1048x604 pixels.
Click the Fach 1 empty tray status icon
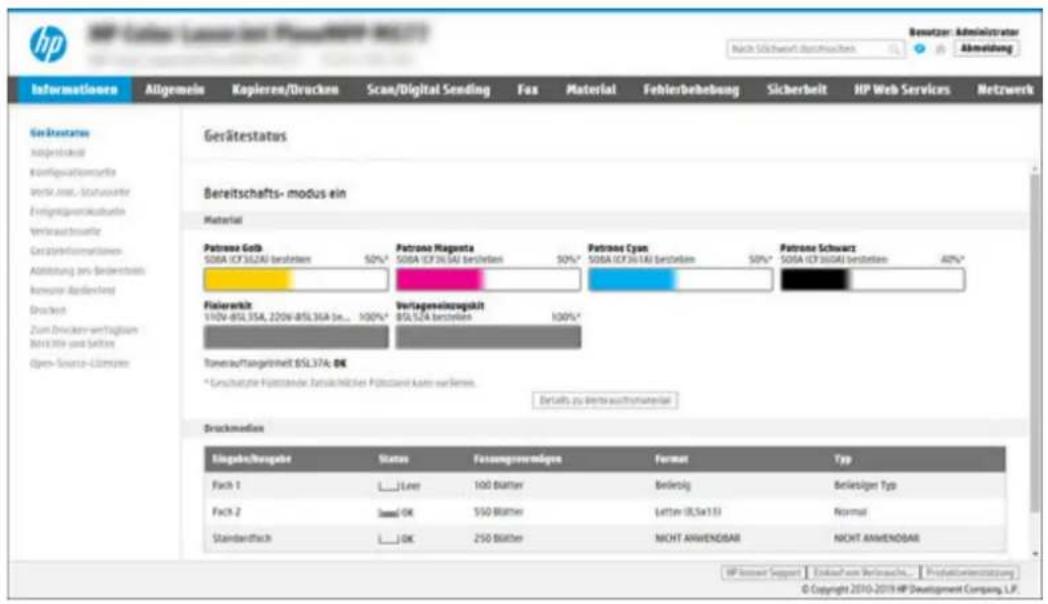(x=388, y=486)
